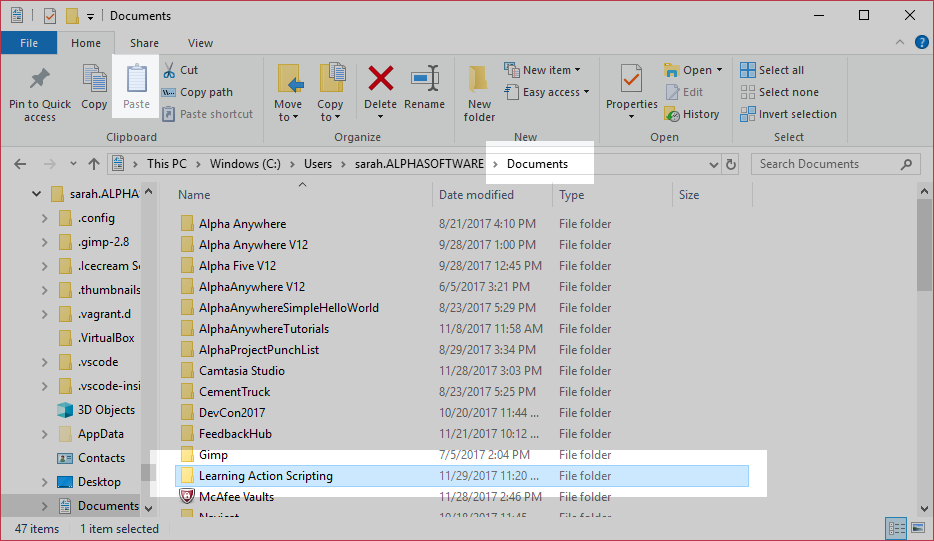Screen dimensions: 934x541
Task: Click the Properties quick access toolbar icon
Action: 50,16
